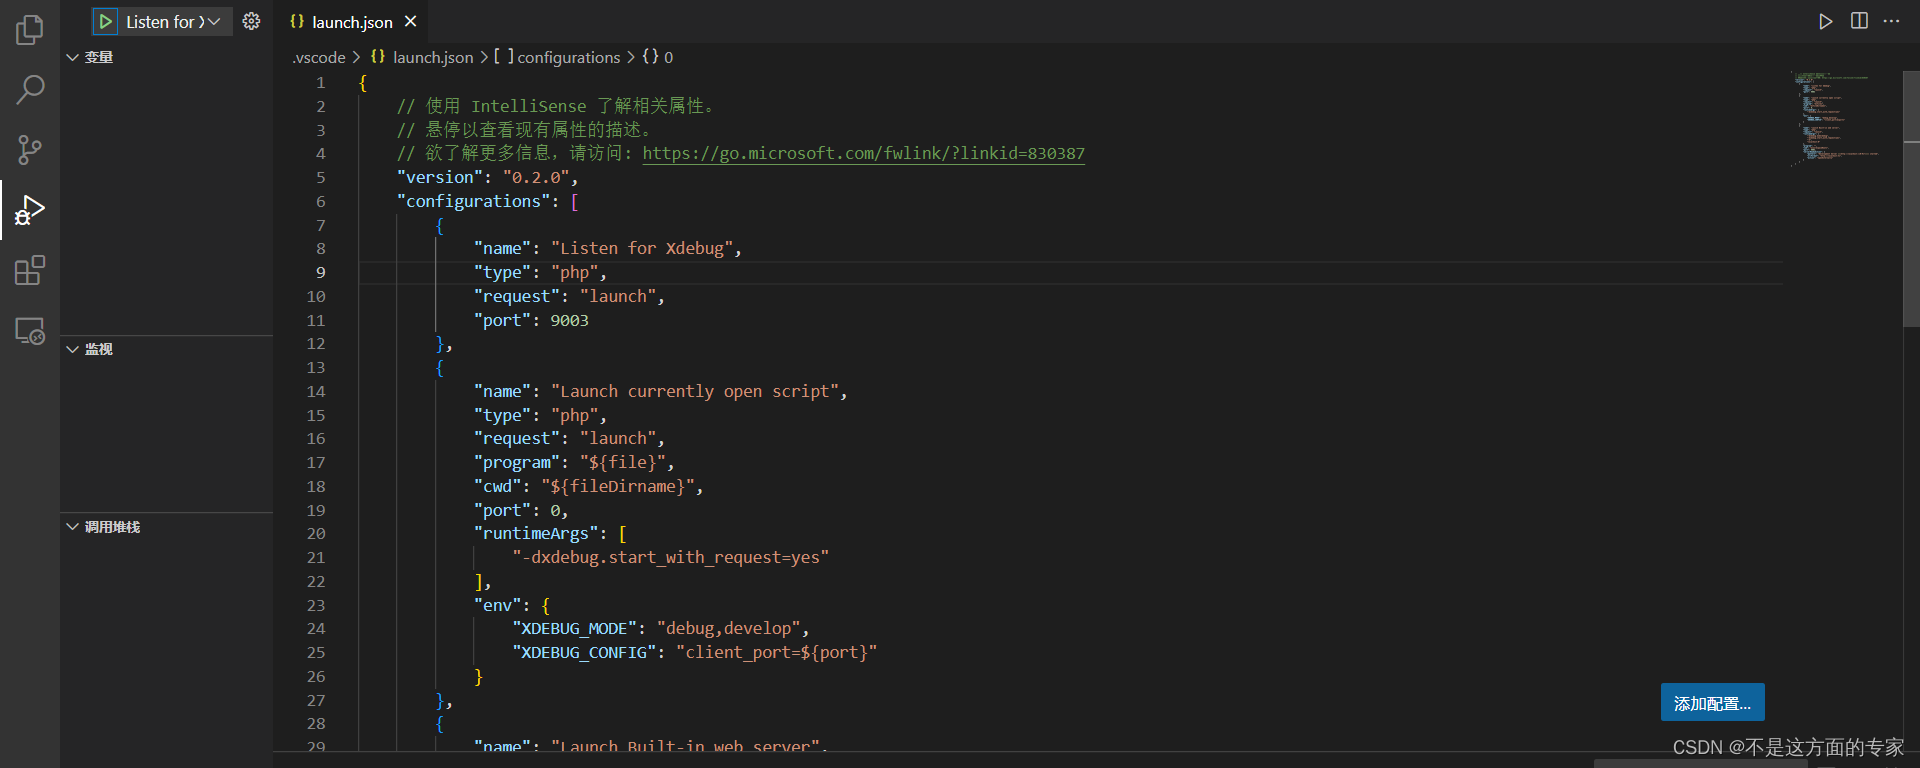Image resolution: width=1920 pixels, height=768 pixels.
Task: Open the Search view in activity bar
Action: 30,90
